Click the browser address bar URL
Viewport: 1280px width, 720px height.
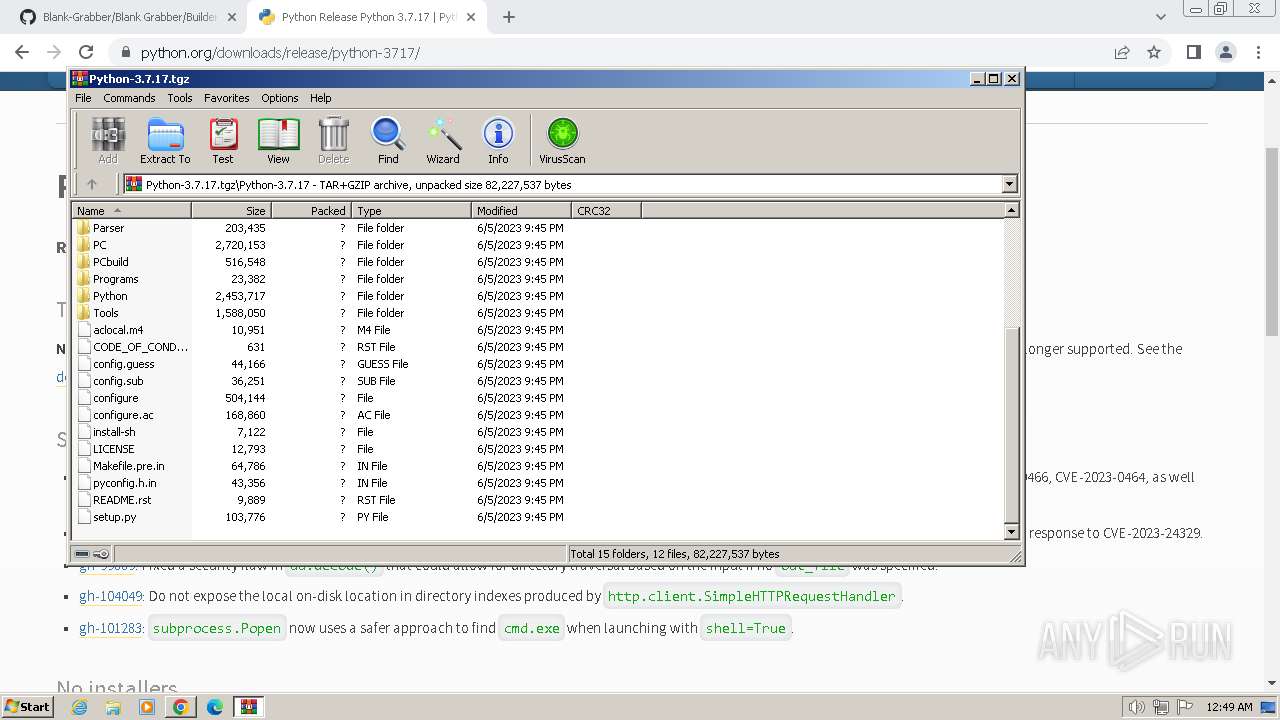pos(280,52)
